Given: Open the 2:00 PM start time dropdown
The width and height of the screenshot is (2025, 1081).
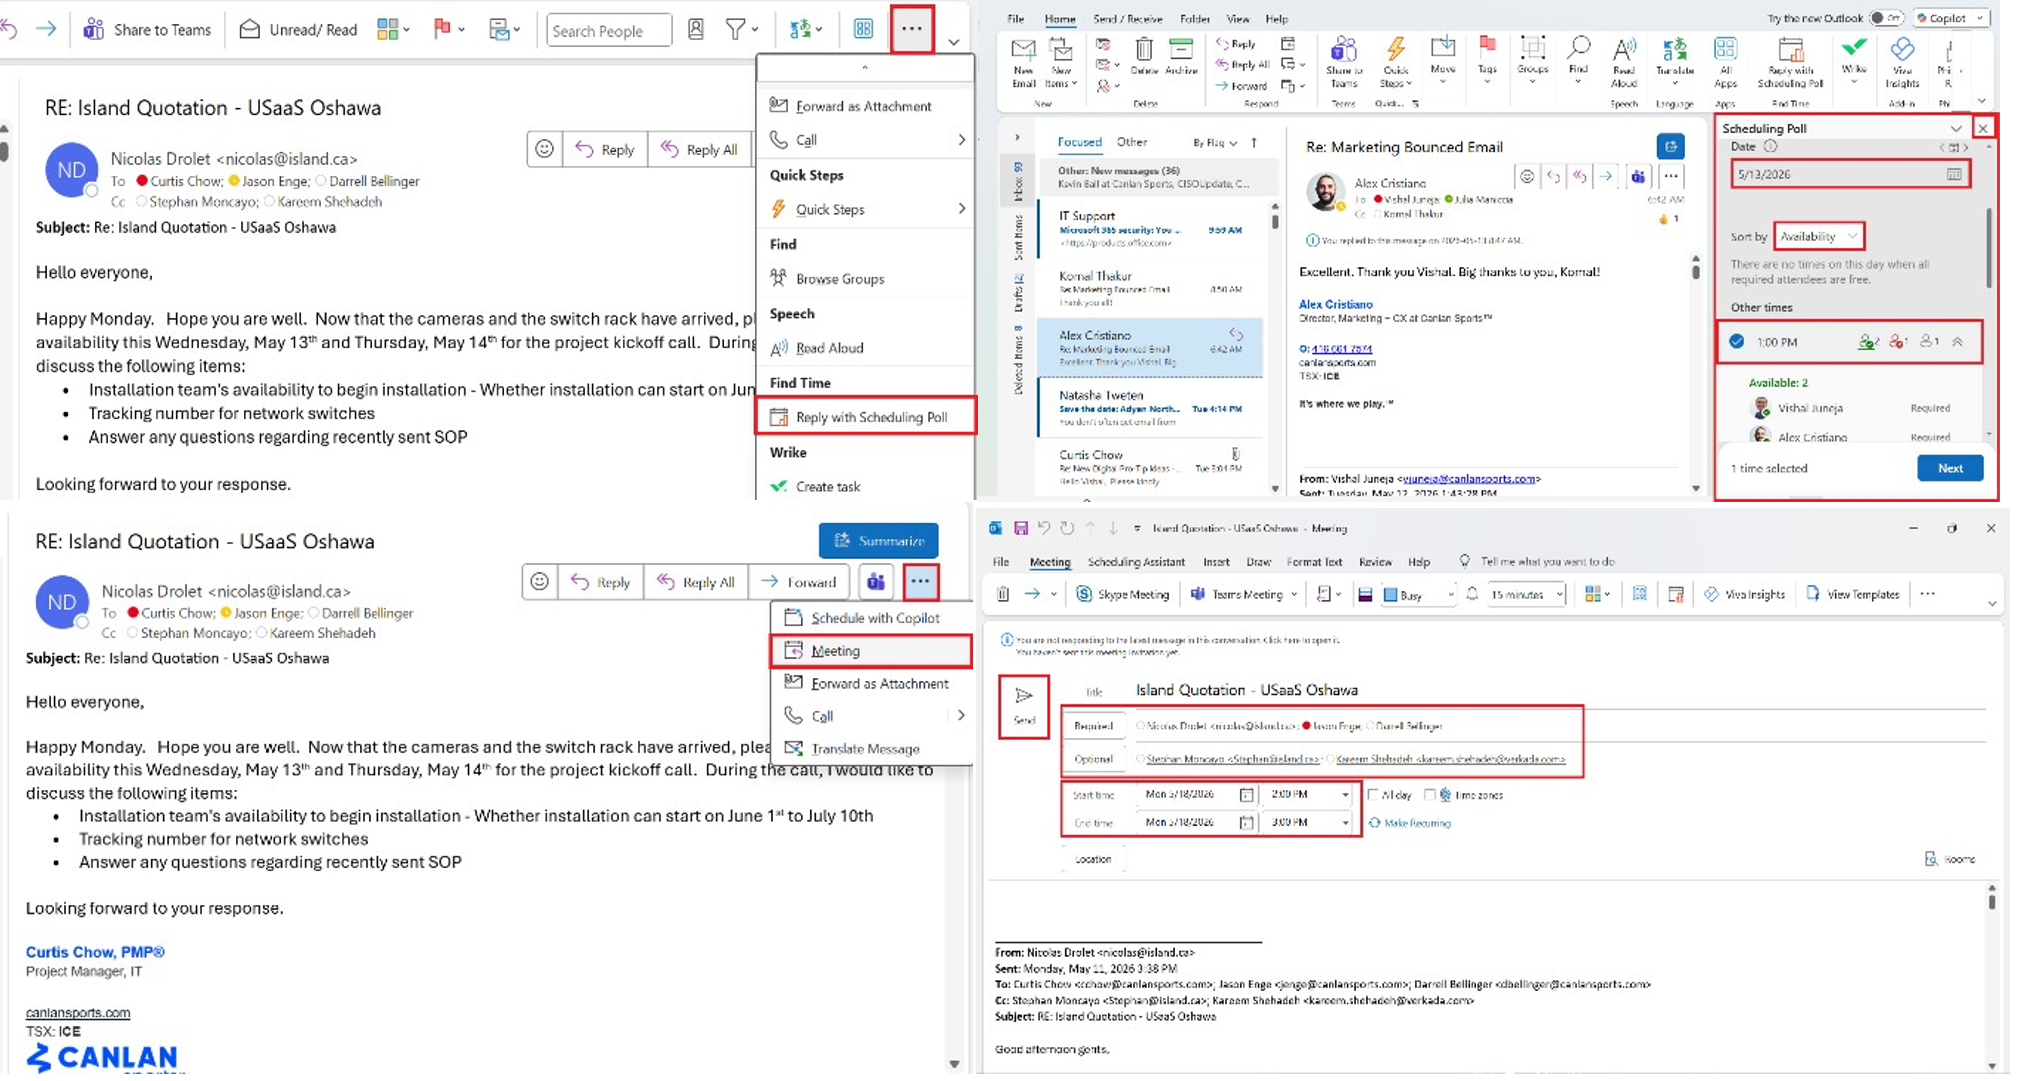Looking at the screenshot, I should coord(1345,794).
